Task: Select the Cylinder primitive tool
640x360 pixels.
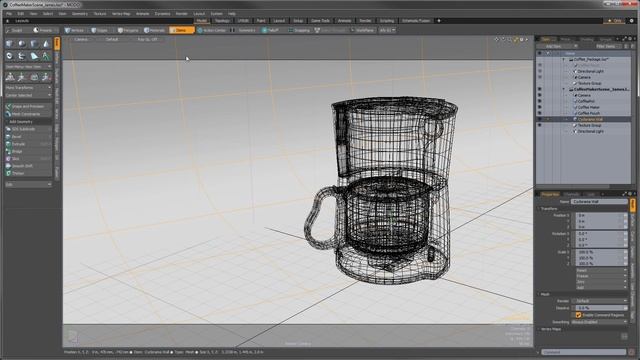Action: point(34,44)
